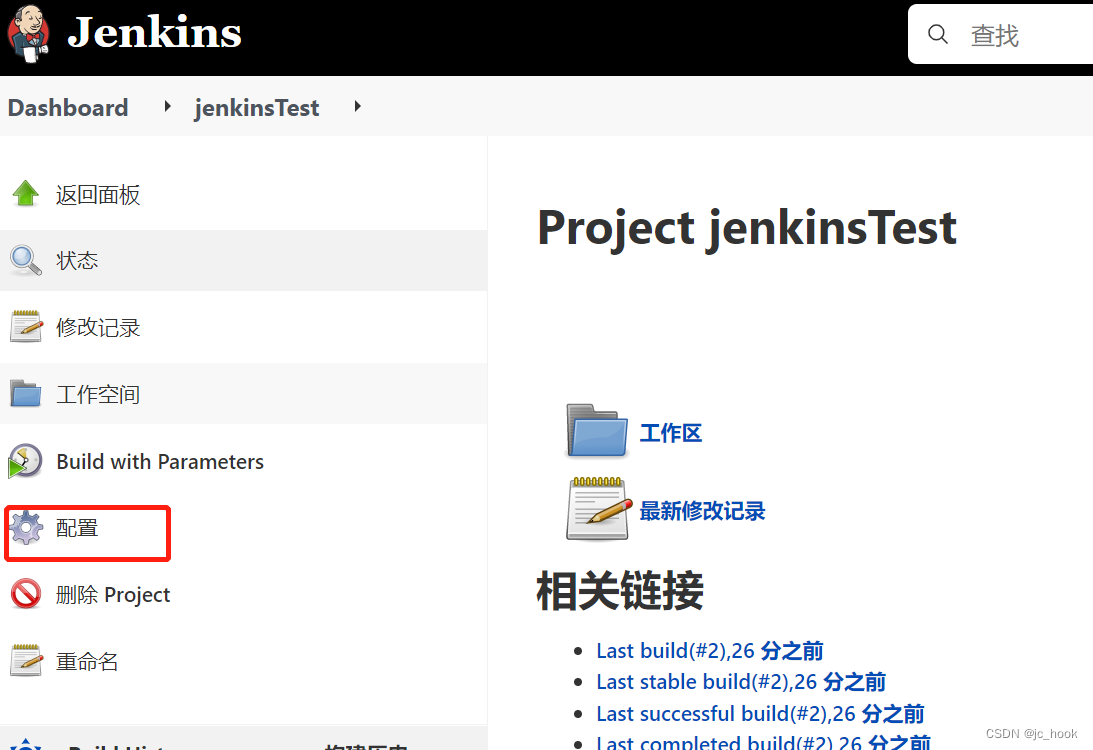Click the Project jenkinsTest heading
Screen dimensions: 1093x750
747,228
